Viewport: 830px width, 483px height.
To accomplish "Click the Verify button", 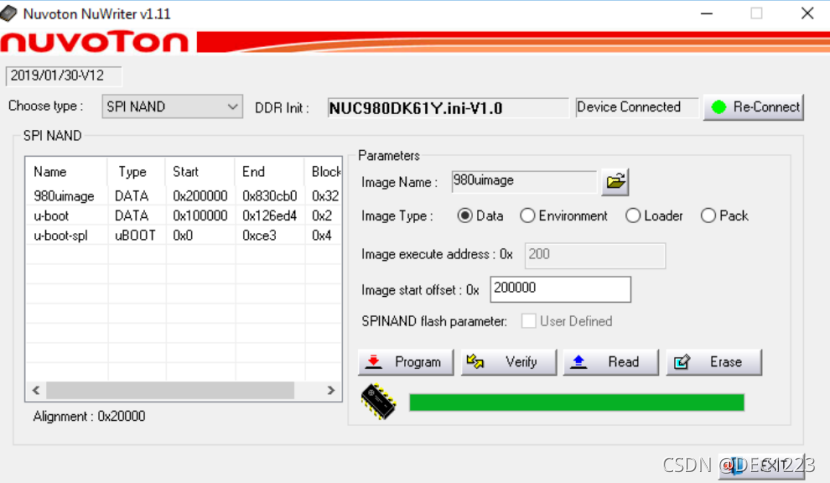I will [509, 362].
